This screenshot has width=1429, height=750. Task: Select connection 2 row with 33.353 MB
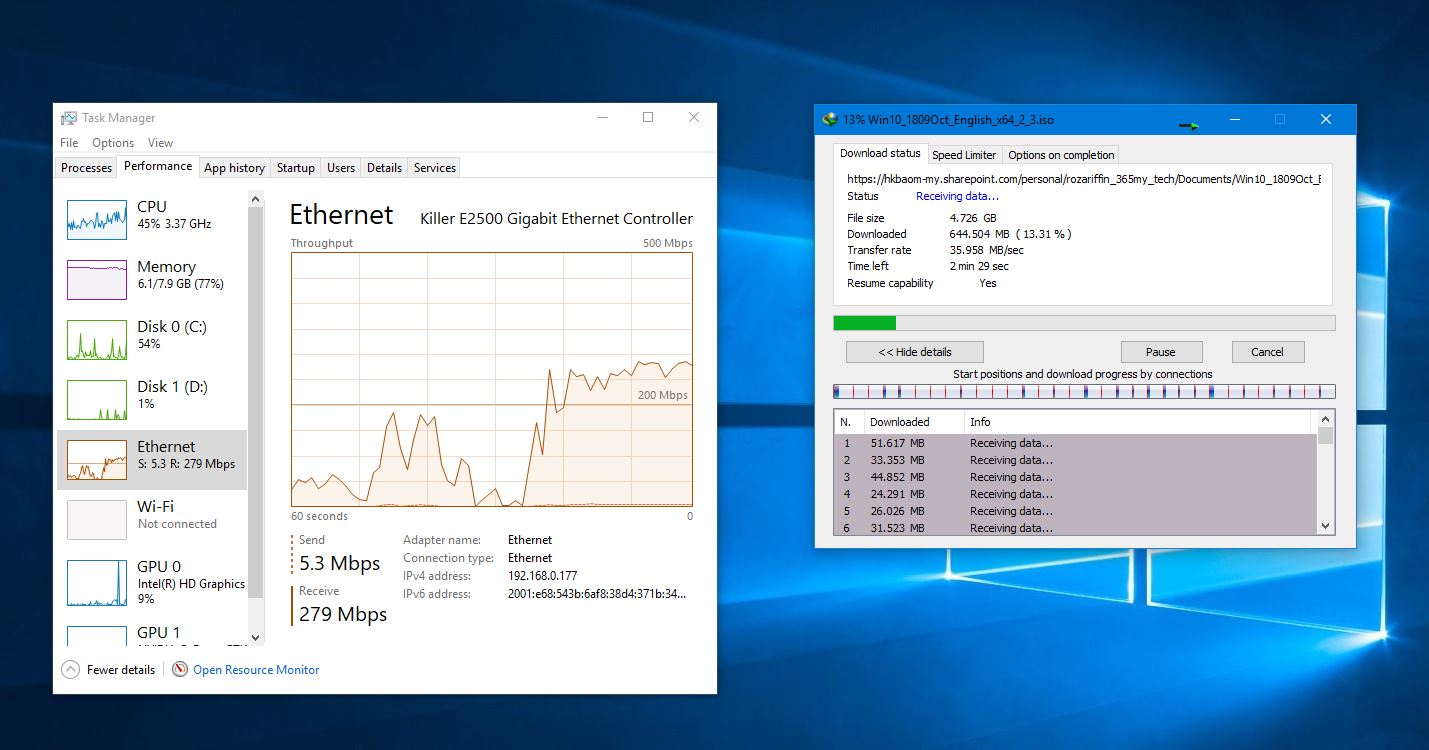click(x=1076, y=460)
